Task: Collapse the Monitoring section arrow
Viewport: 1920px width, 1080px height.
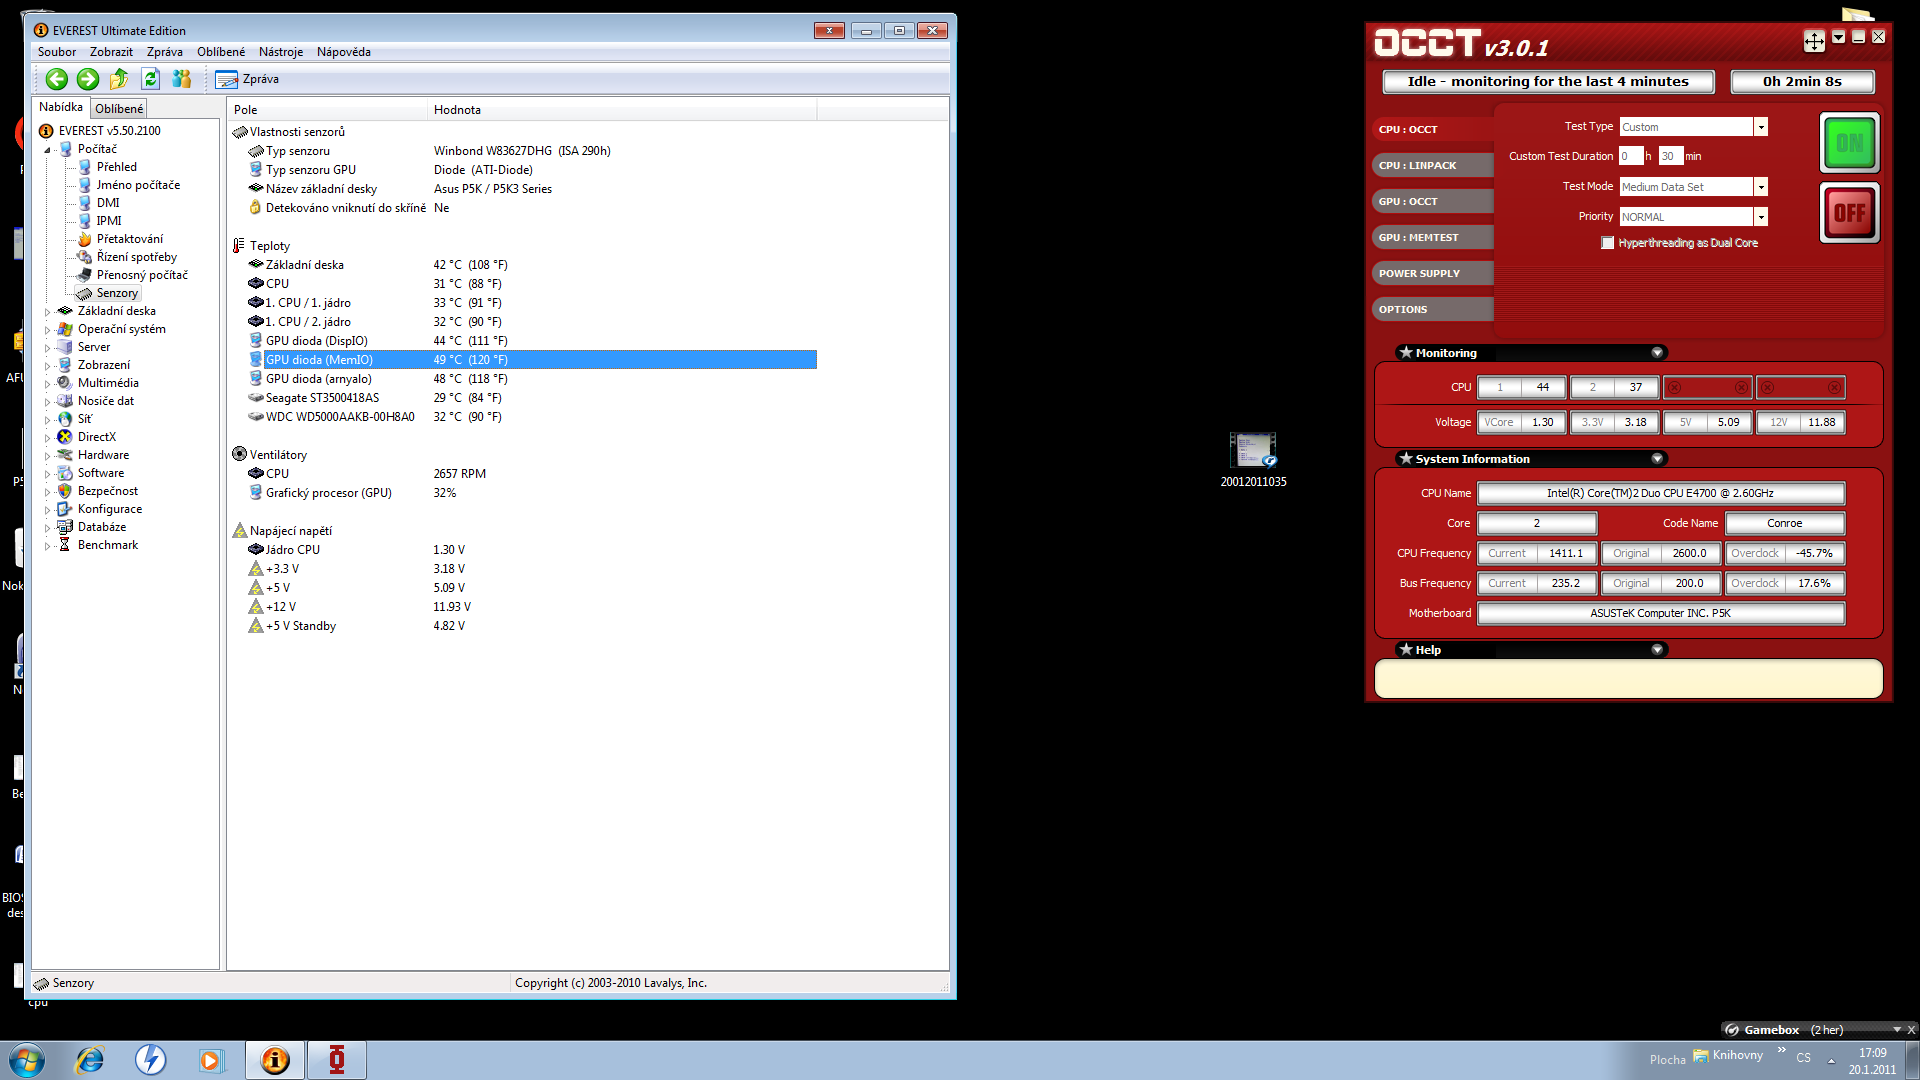Action: (x=1657, y=353)
